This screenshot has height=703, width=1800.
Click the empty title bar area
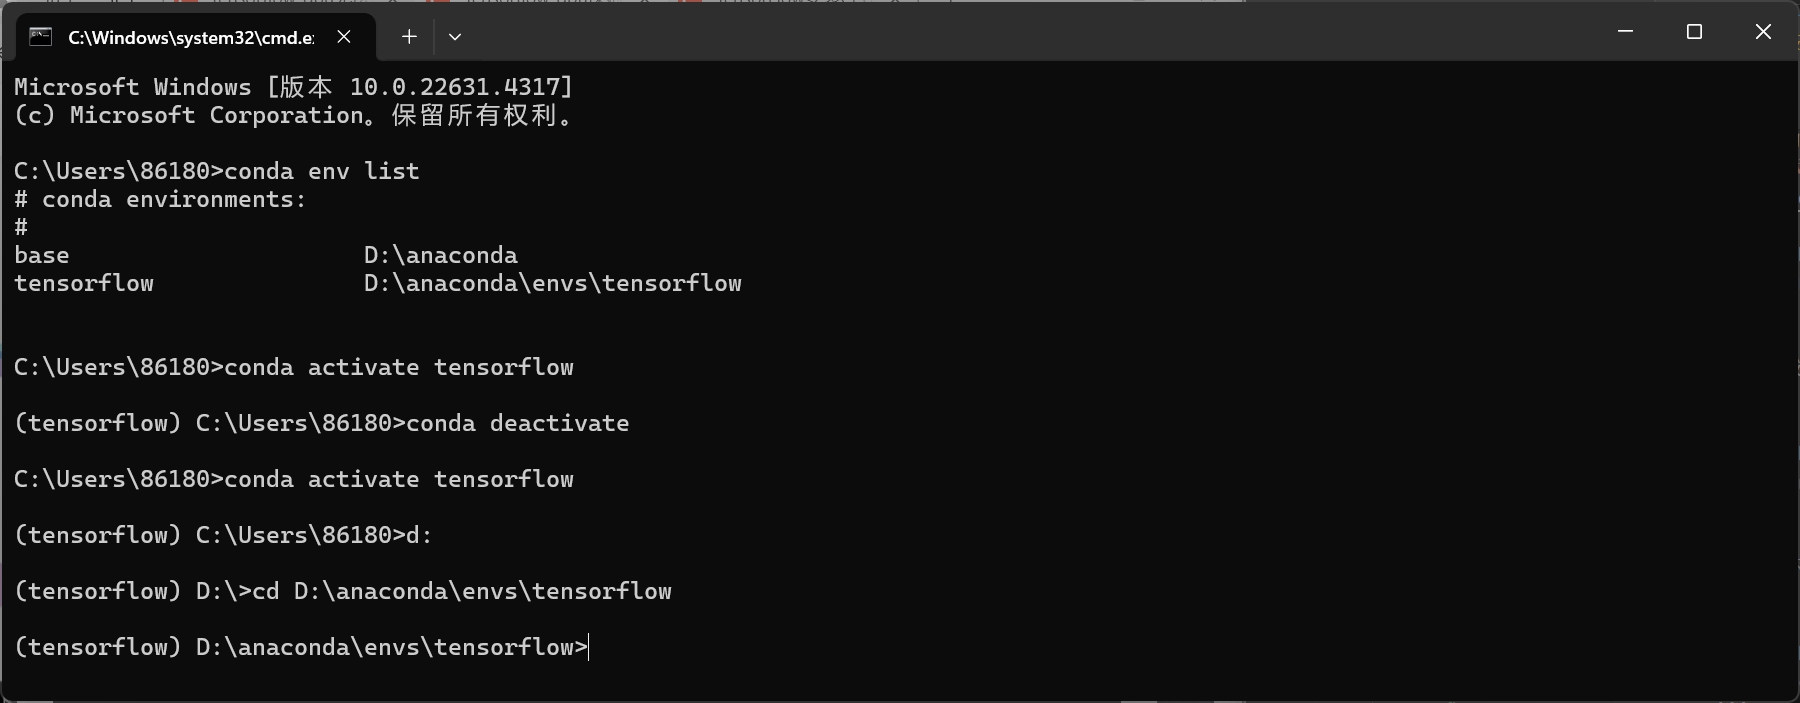[x=1030, y=32]
